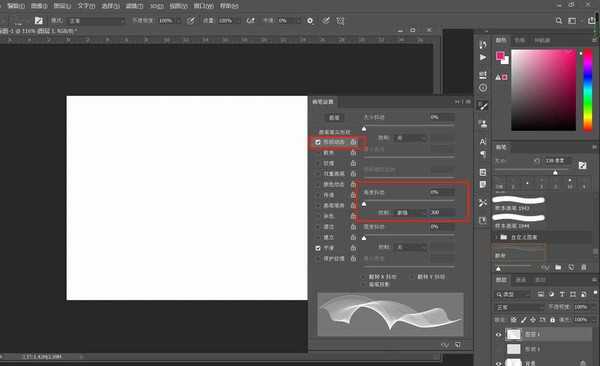Image resolution: width=600 pixels, height=366 pixels.
Task: Toggle the Smoothing checkbox in brush settings
Action: [x=318, y=248]
